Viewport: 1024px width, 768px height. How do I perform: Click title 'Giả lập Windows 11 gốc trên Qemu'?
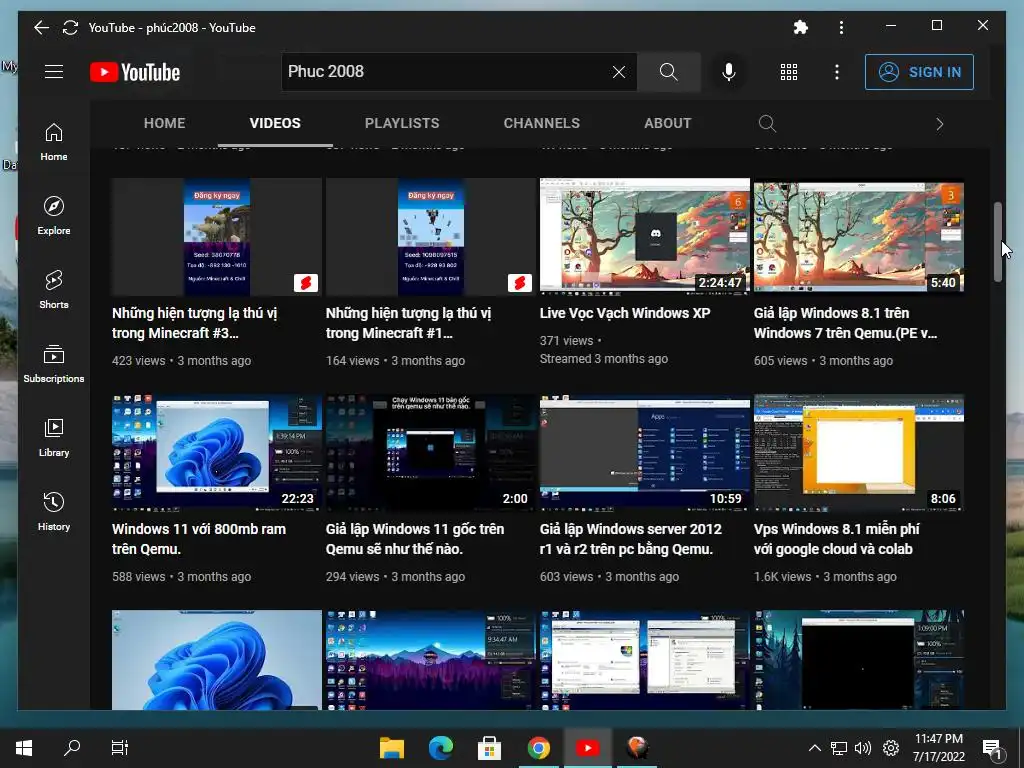(x=415, y=539)
